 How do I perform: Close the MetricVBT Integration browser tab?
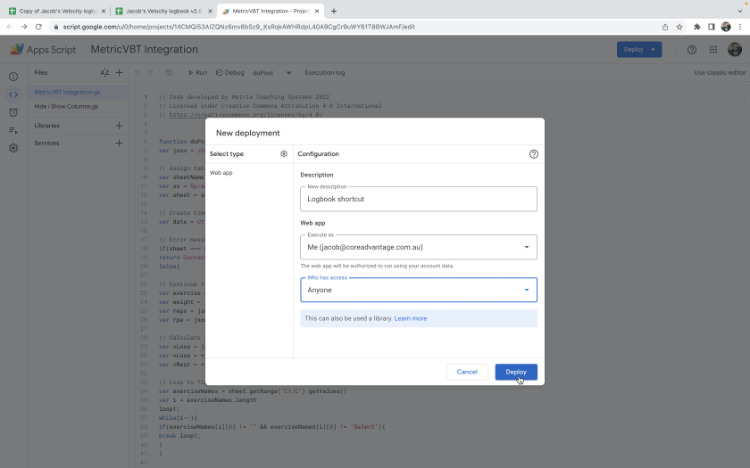pos(317,11)
